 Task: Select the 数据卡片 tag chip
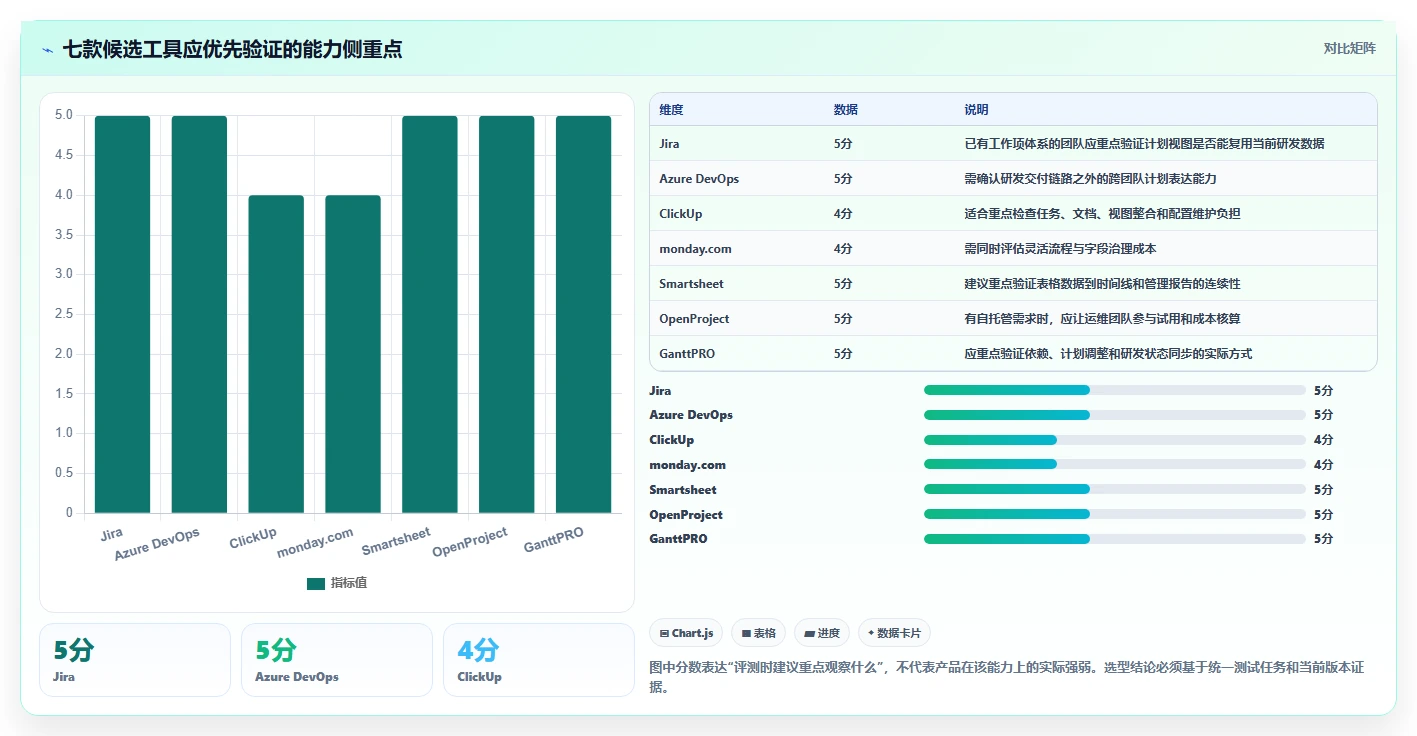894,633
